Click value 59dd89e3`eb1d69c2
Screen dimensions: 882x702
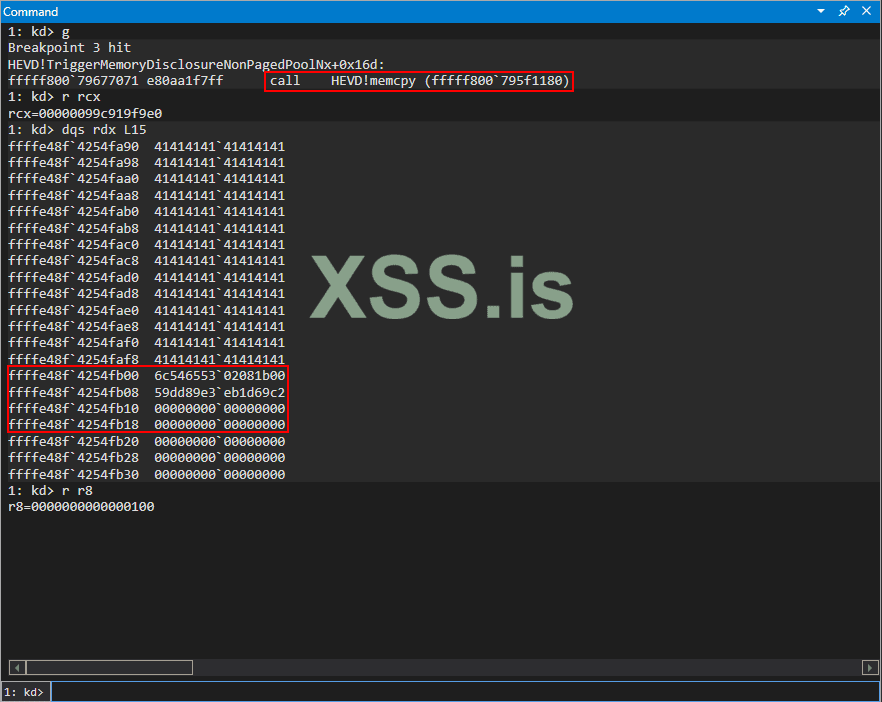pyautogui.click(x=219, y=392)
